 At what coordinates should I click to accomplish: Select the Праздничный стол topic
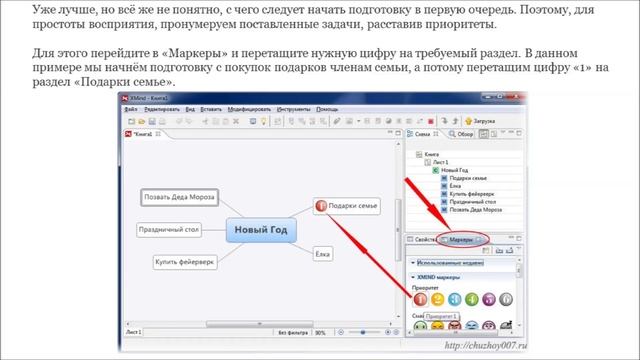(x=169, y=230)
